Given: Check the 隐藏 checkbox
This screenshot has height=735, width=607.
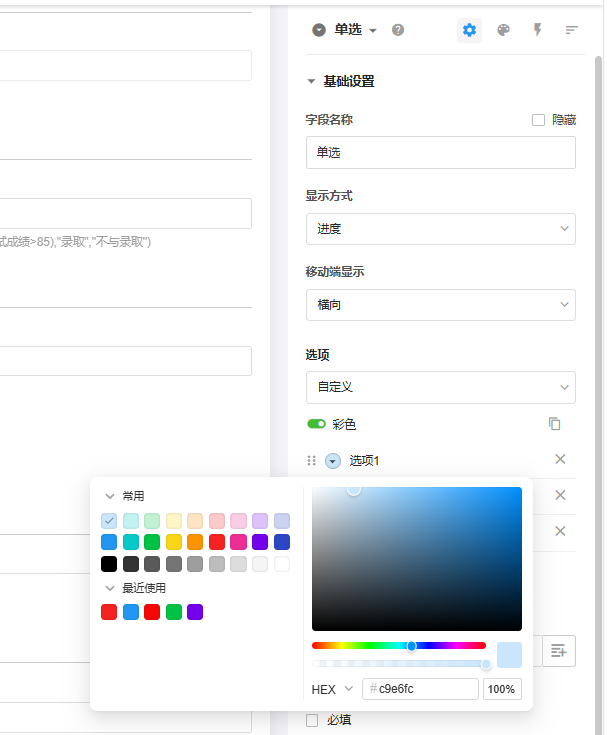Looking at the screenshot, I should (x=538, y=120).
